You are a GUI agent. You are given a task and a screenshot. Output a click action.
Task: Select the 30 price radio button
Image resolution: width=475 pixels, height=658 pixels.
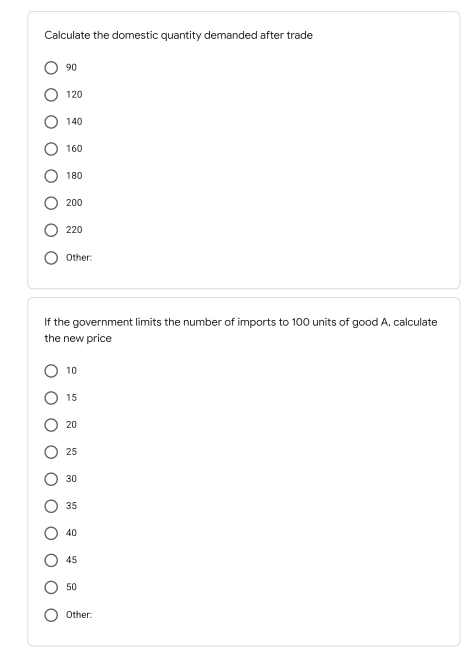tap(51, 479)
